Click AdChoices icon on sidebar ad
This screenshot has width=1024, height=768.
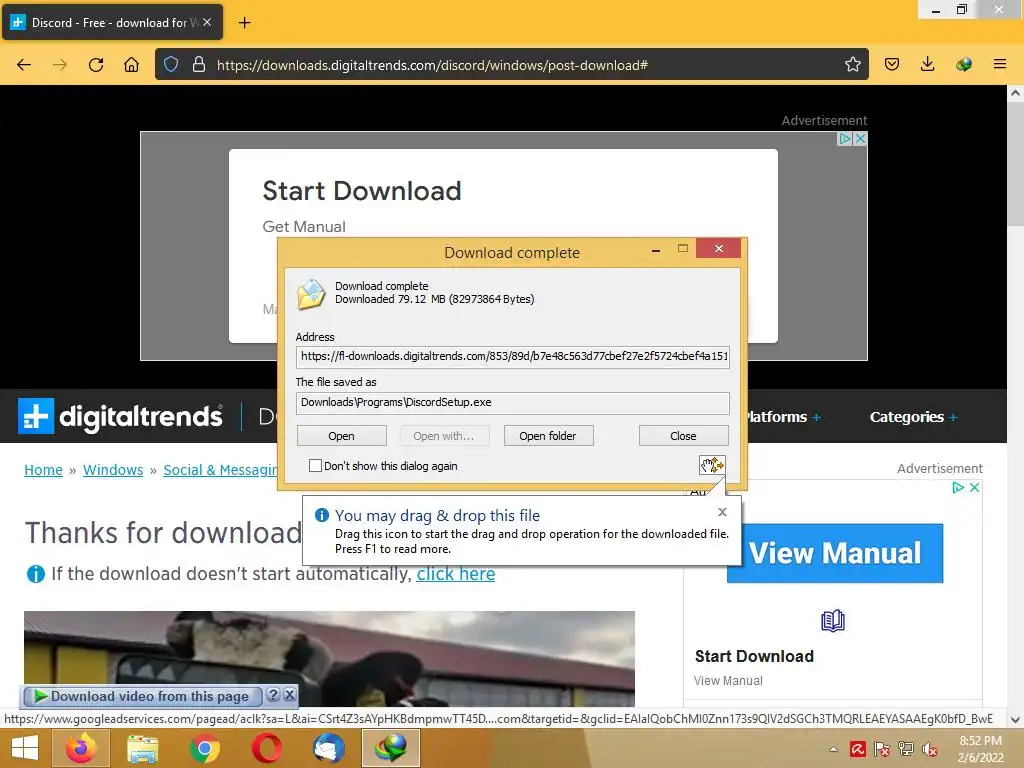958,487
